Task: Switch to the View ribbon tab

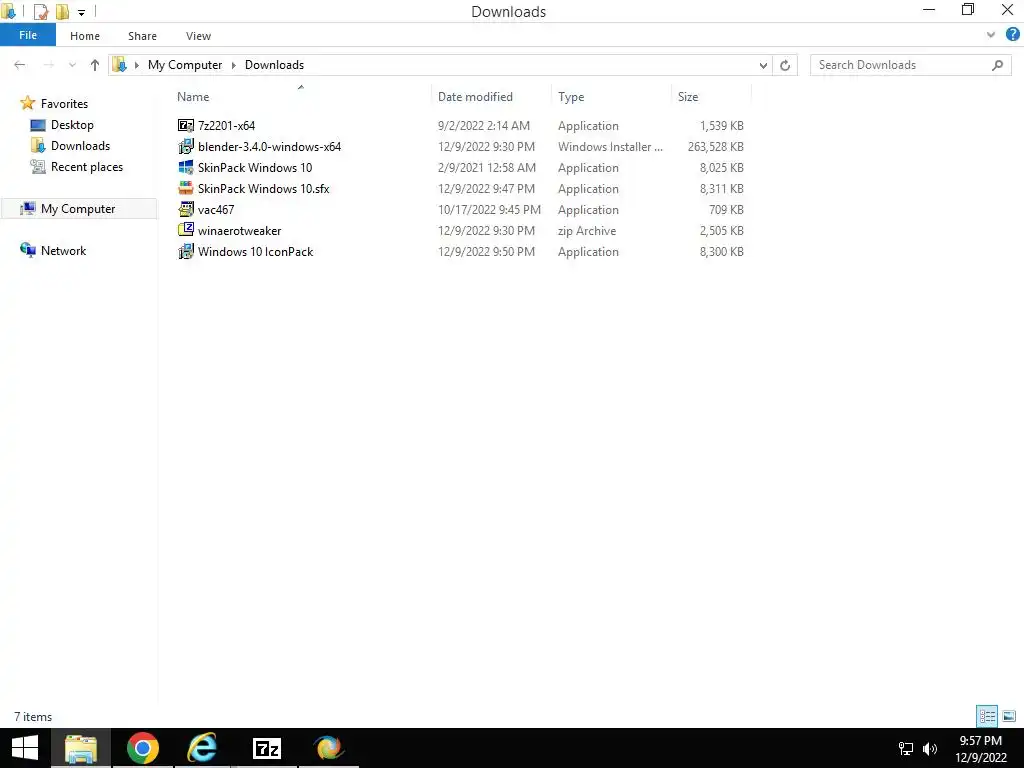Action: click(x=198, y=36)
